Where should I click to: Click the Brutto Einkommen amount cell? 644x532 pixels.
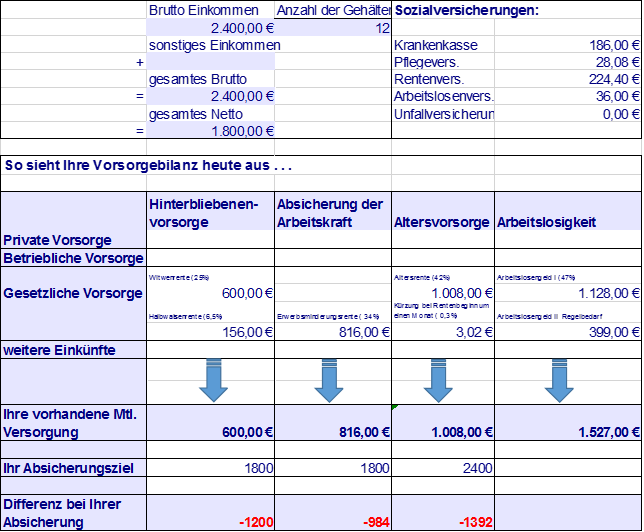pos(210,28)
